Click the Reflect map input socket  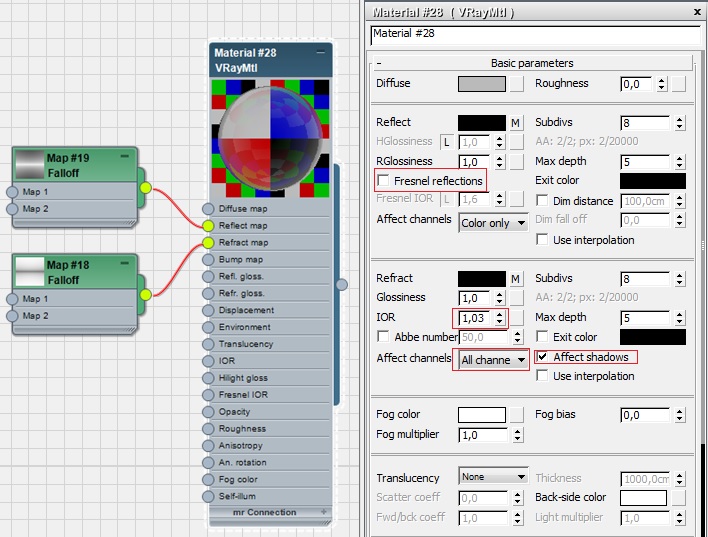coord(208,225)
